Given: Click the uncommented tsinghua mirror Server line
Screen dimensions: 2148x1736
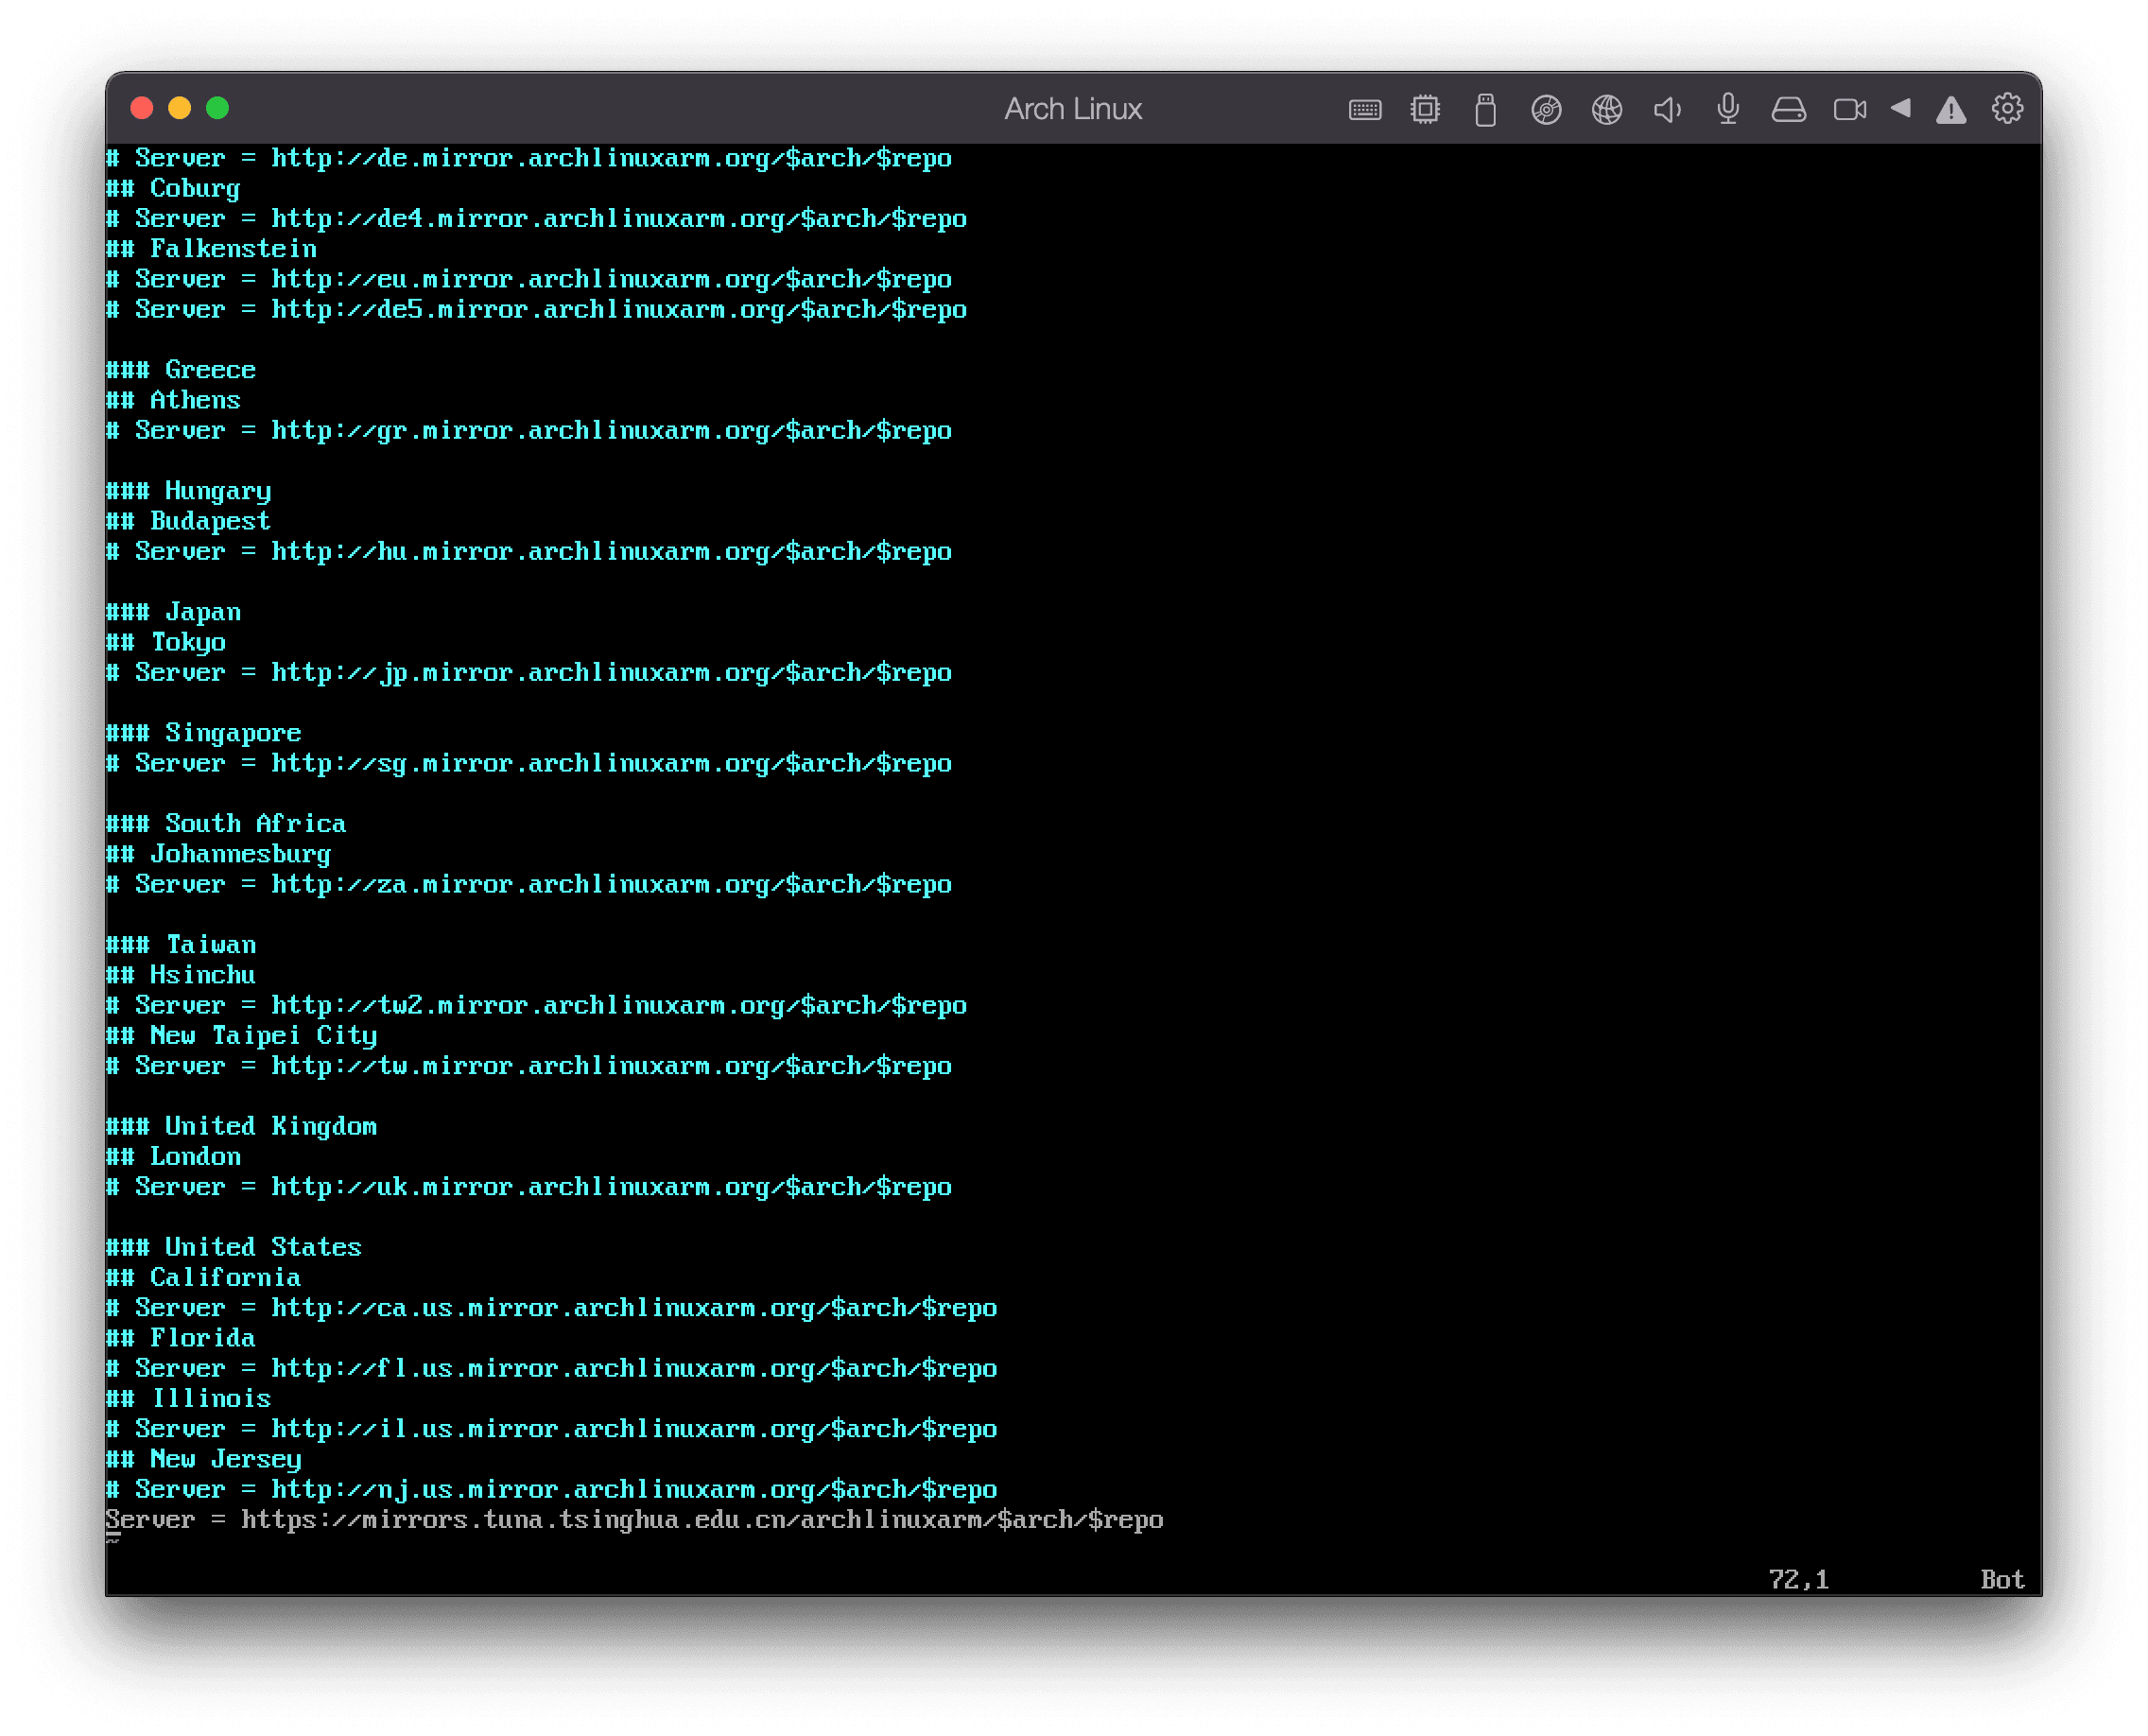Looking at the screenshot, I should coord(634,1520).
